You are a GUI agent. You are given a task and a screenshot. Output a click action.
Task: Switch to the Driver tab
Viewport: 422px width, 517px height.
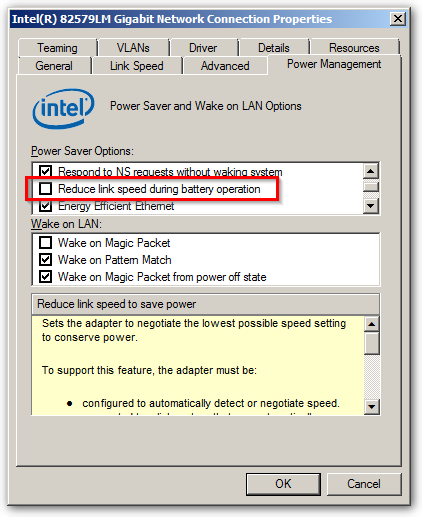coord(203,48)
